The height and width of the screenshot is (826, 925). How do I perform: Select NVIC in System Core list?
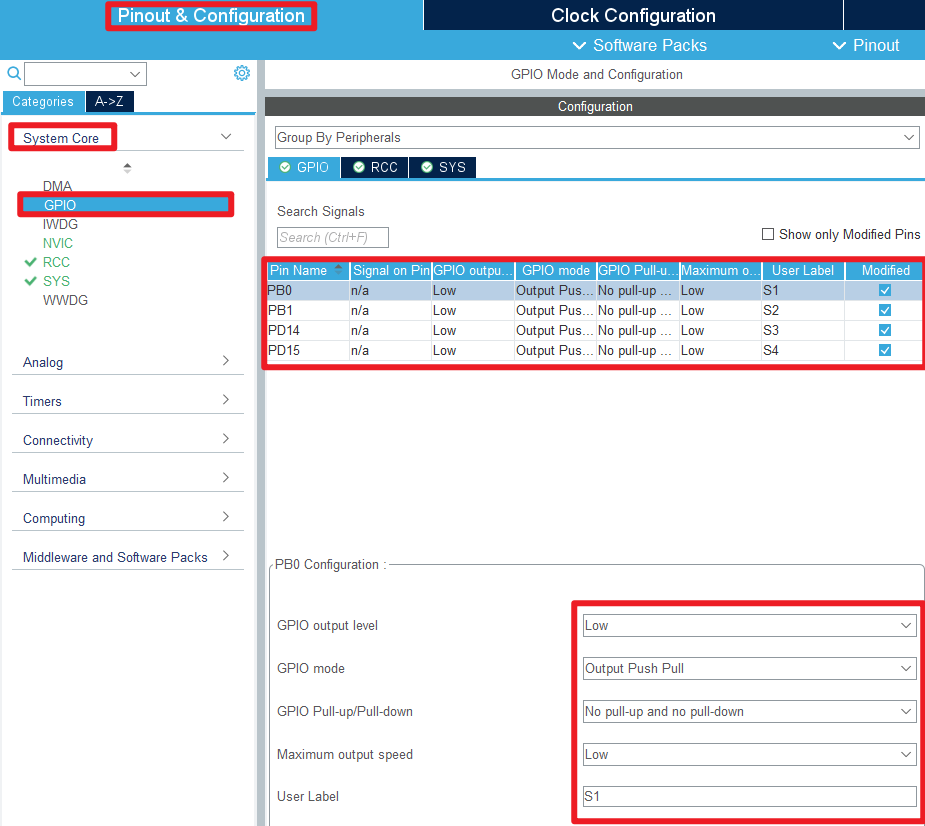tap(58, 243)
